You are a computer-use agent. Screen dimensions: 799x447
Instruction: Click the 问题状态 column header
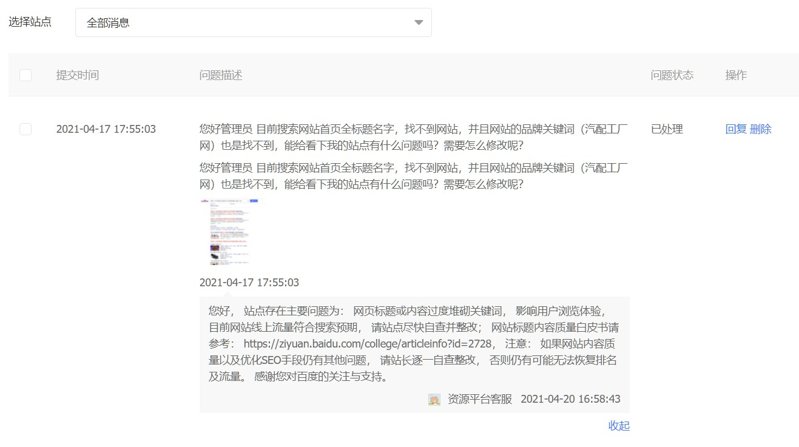pyautogui.click(x=672, y=75)
